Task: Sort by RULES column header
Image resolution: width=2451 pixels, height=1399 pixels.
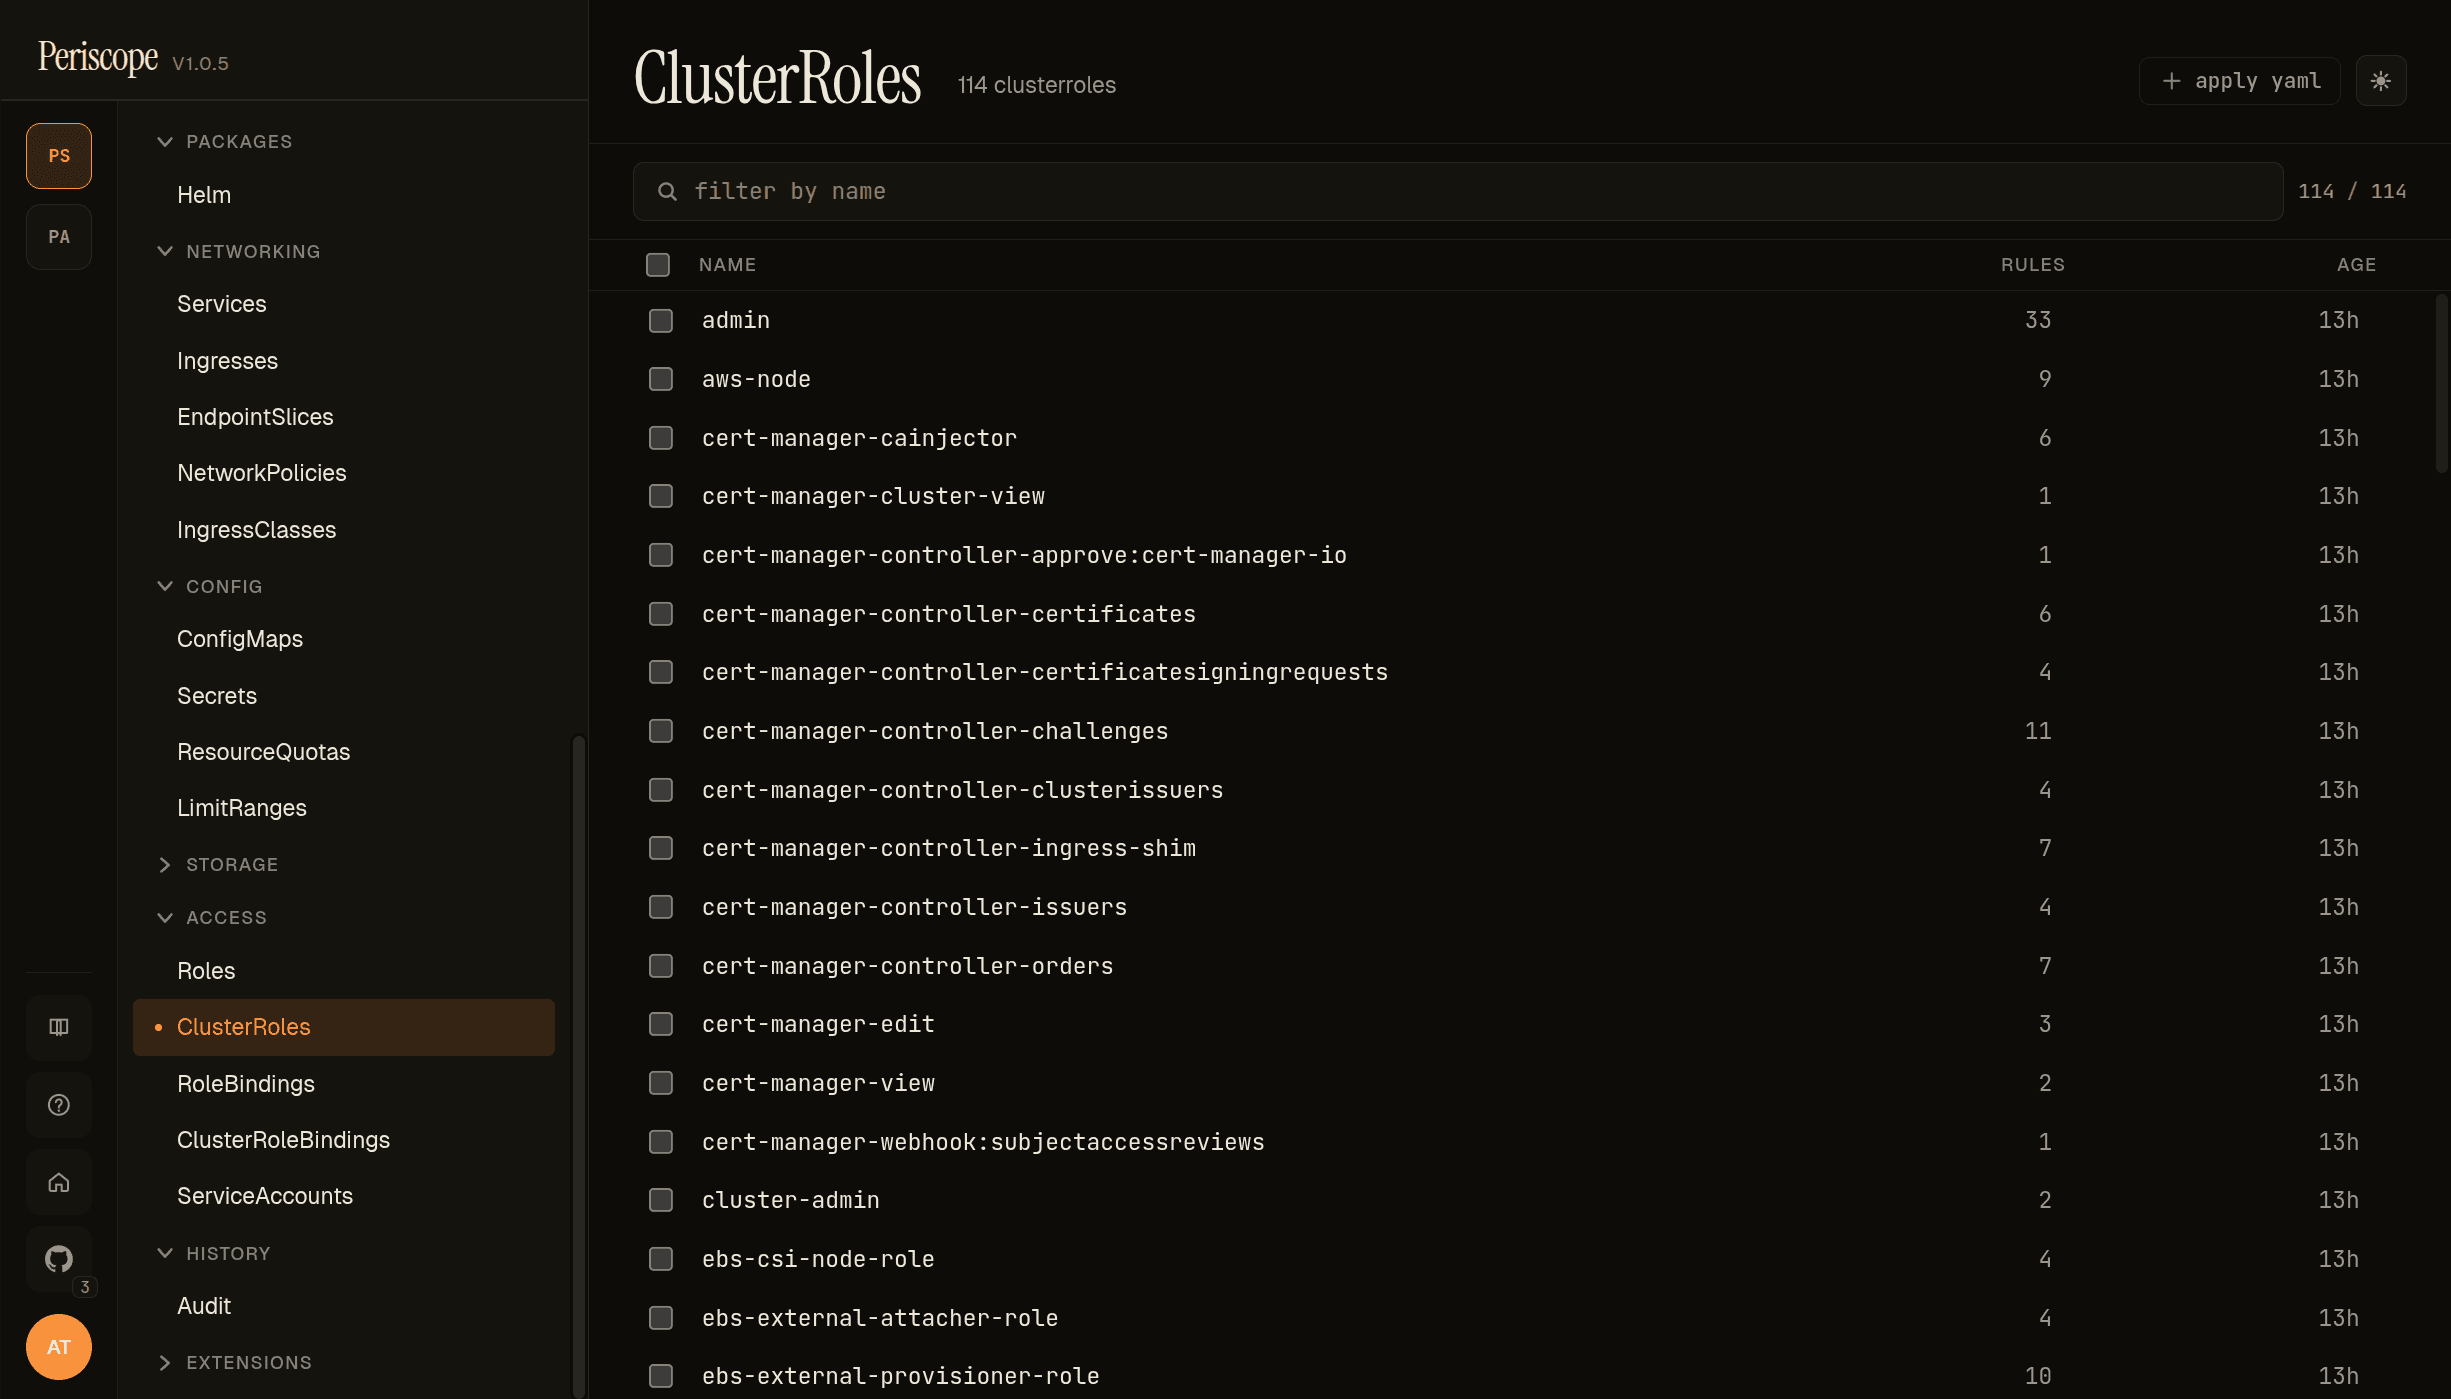Action: coord(2033,265)
